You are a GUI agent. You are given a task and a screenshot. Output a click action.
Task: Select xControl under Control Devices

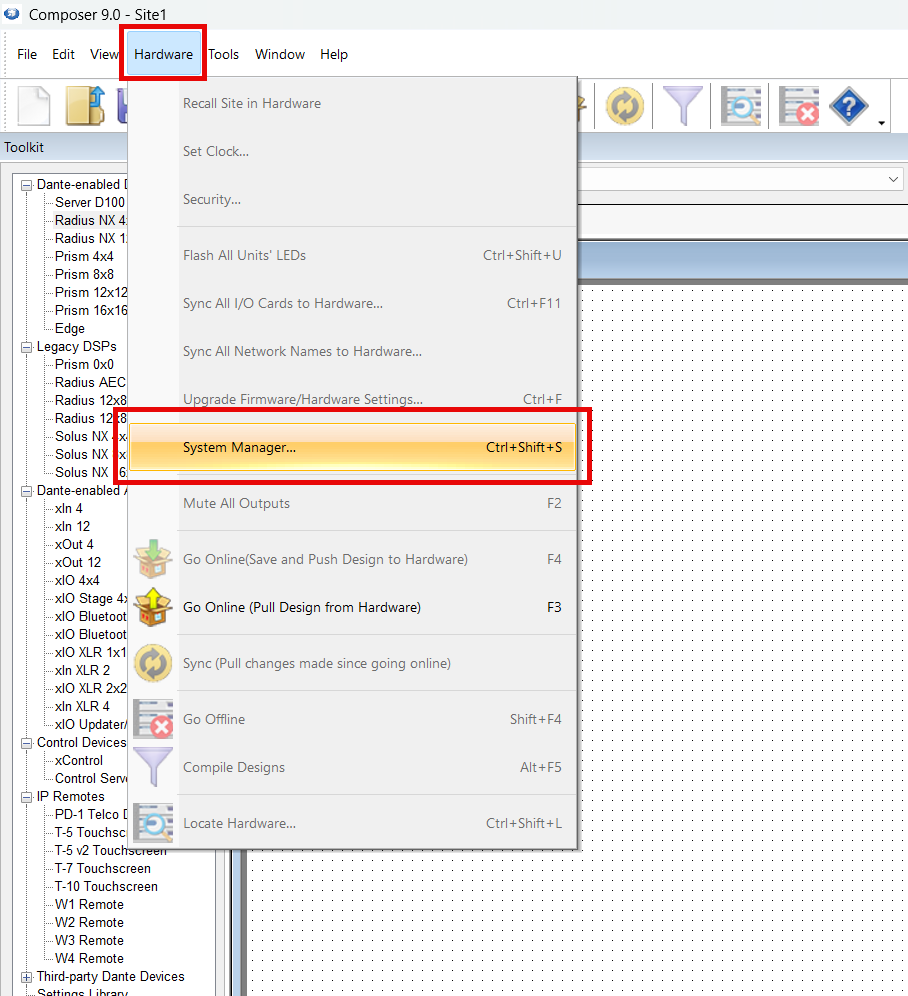[x=79, y=761]
